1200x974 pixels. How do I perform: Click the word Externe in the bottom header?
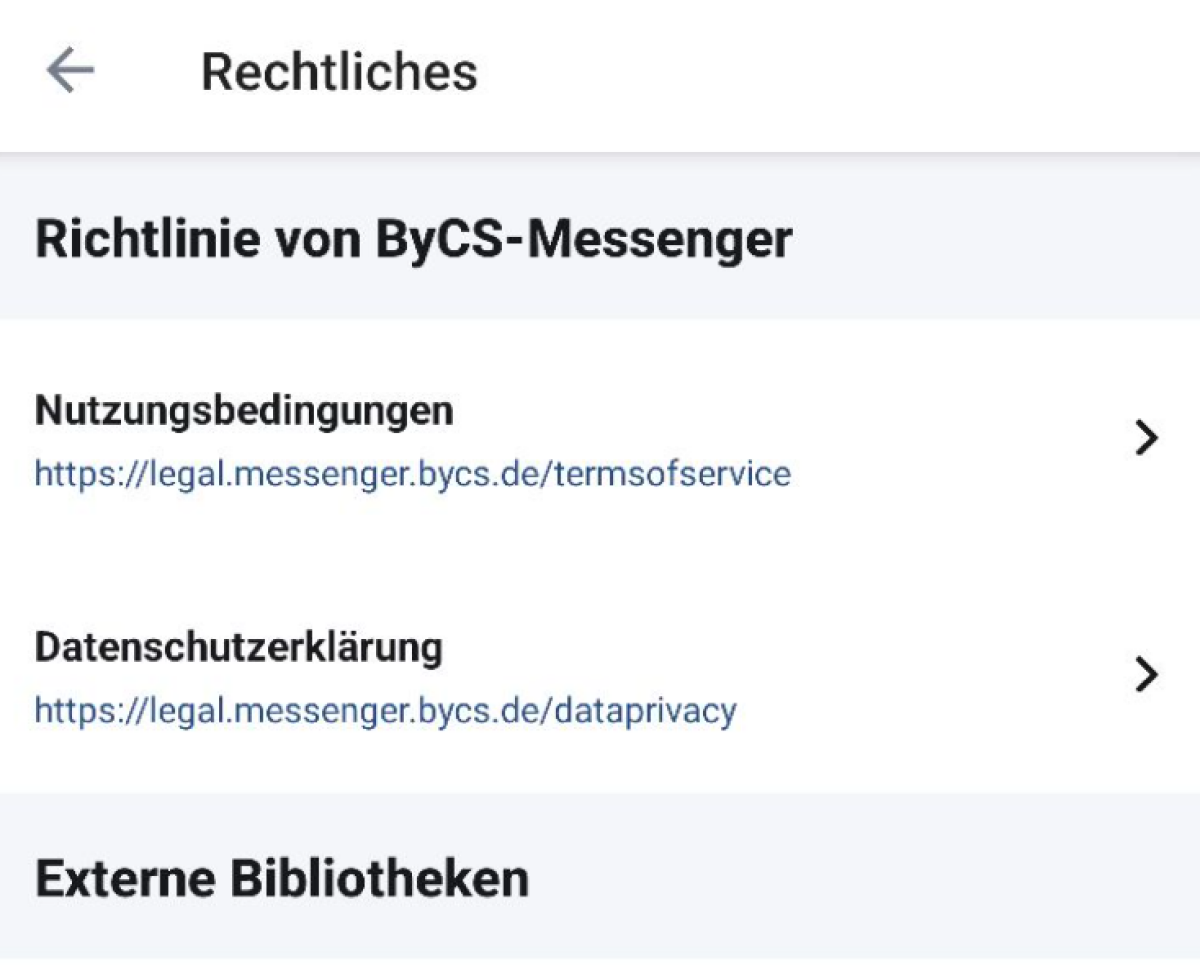tap(125, 878)
